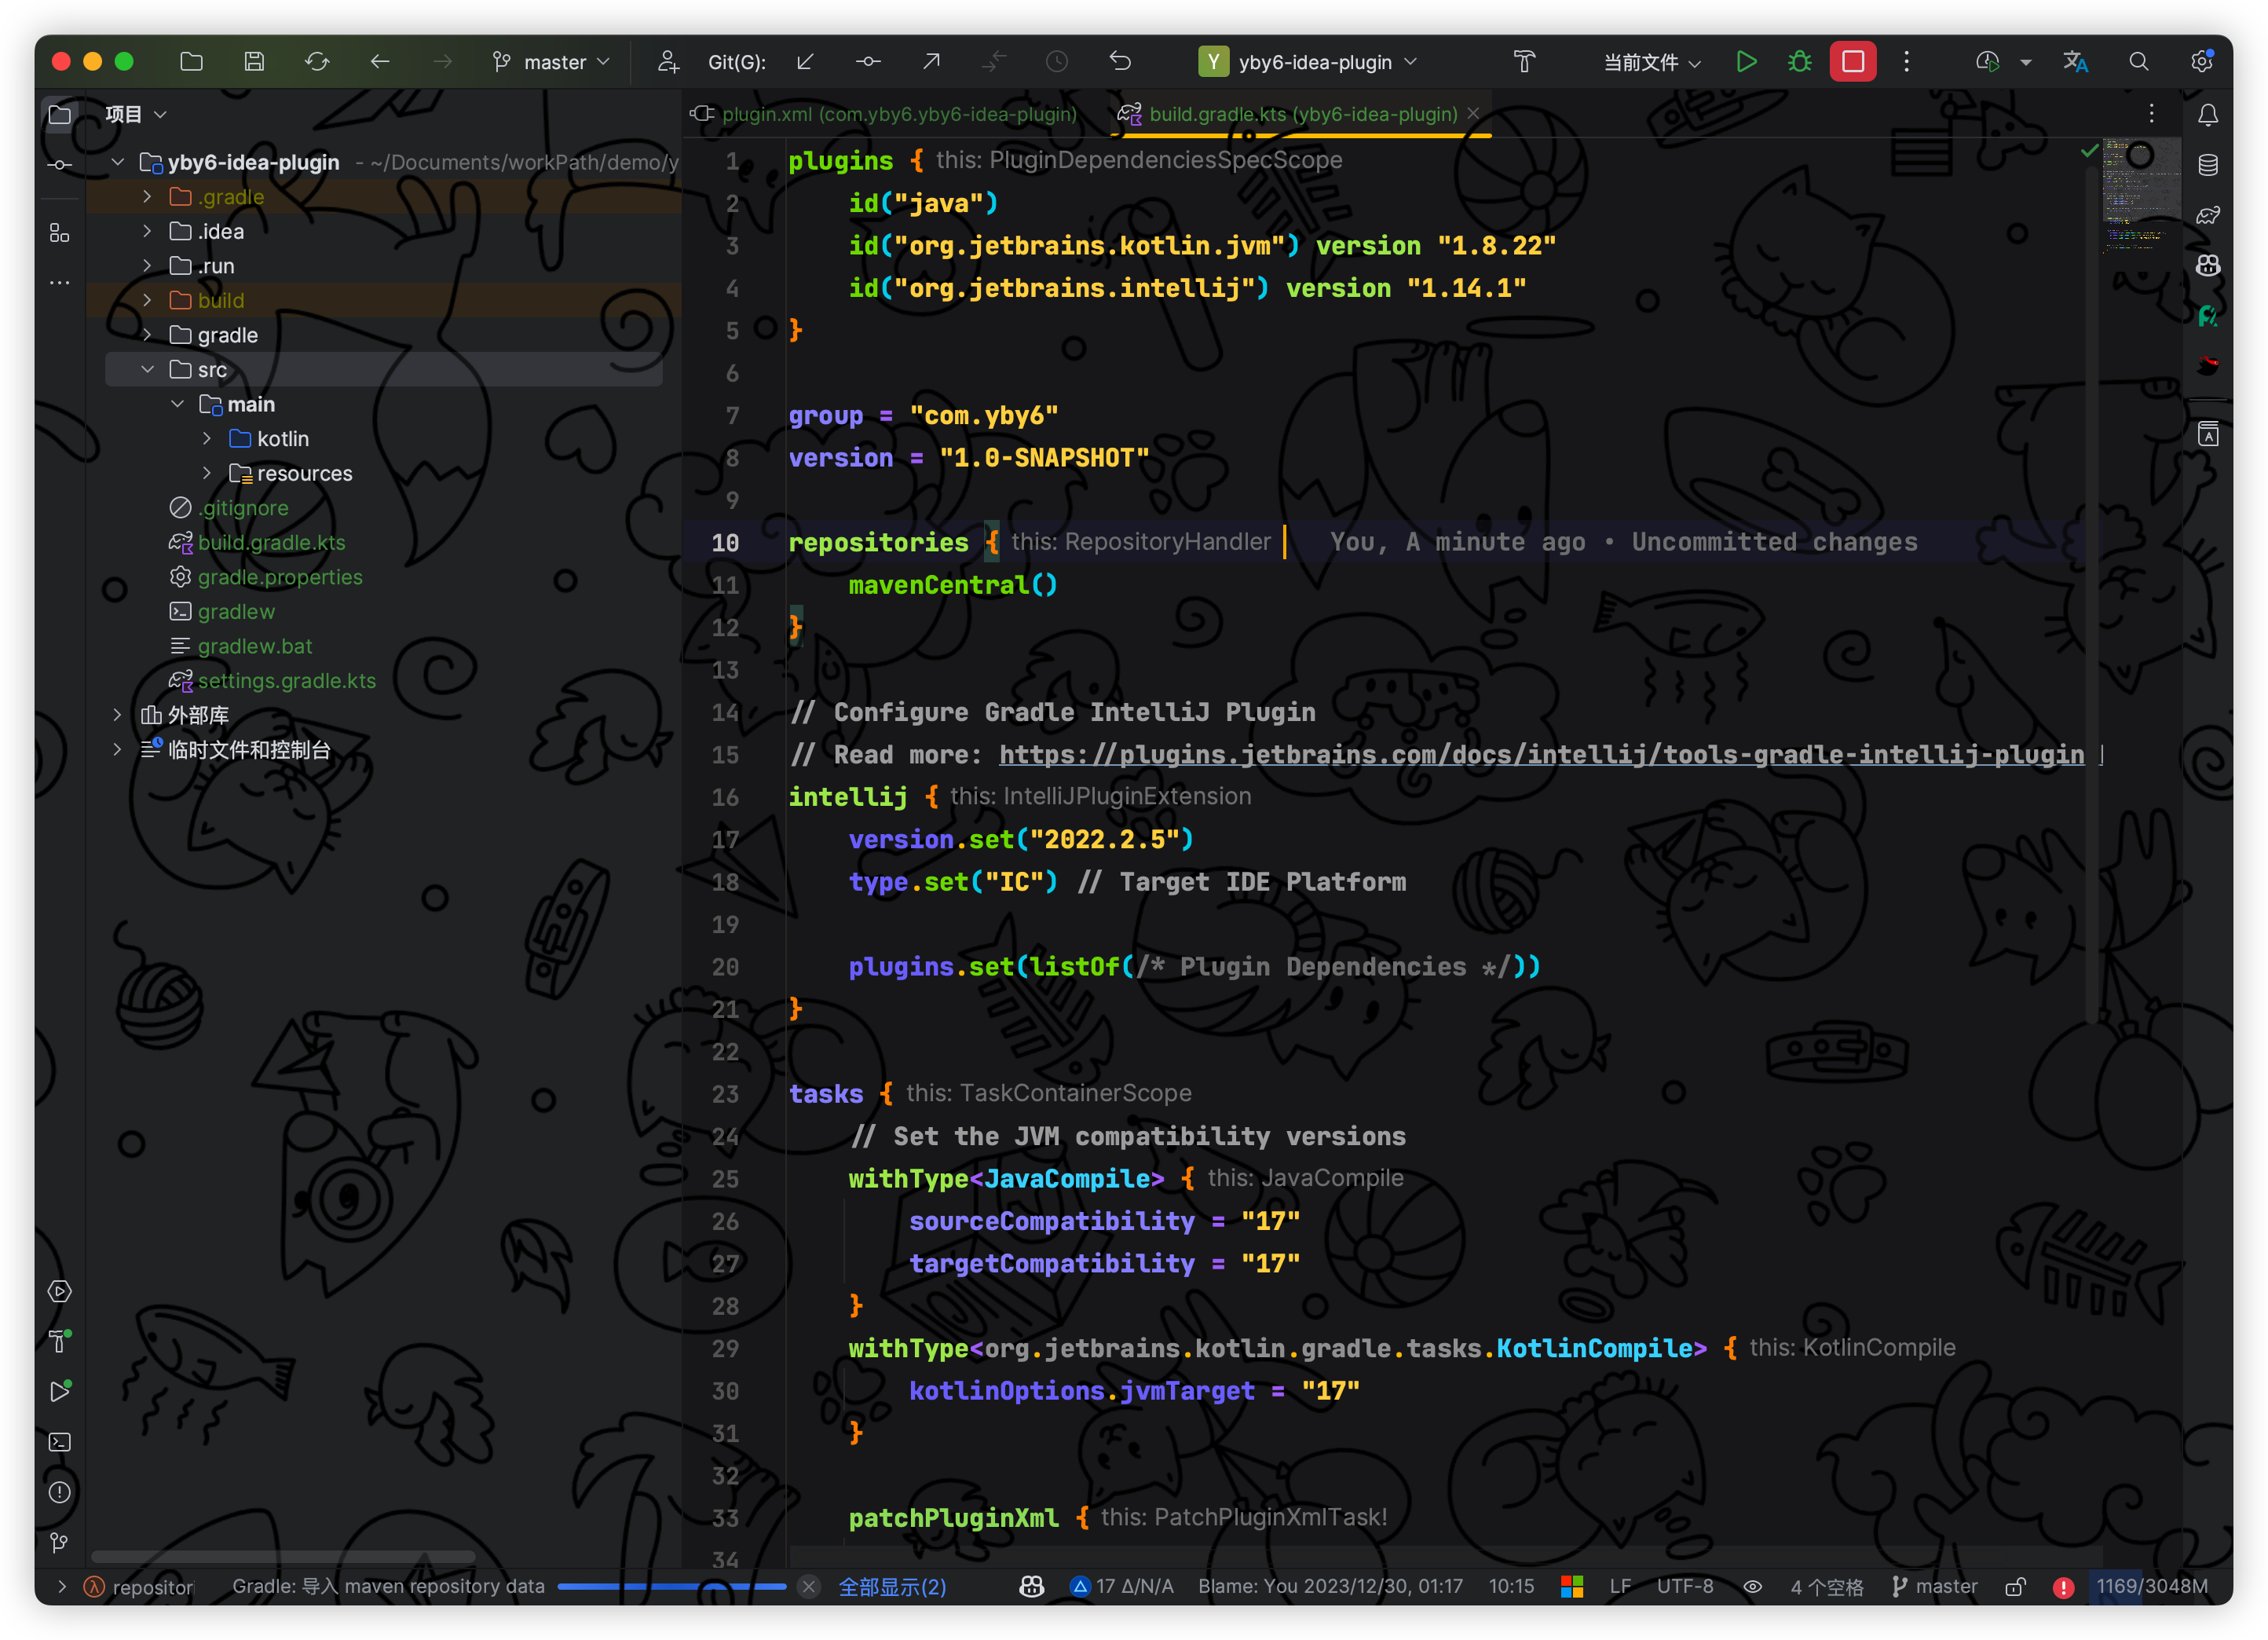Click the Sync/Reload toolbar icon
2268x1640 pixels.
click(317, 62)
